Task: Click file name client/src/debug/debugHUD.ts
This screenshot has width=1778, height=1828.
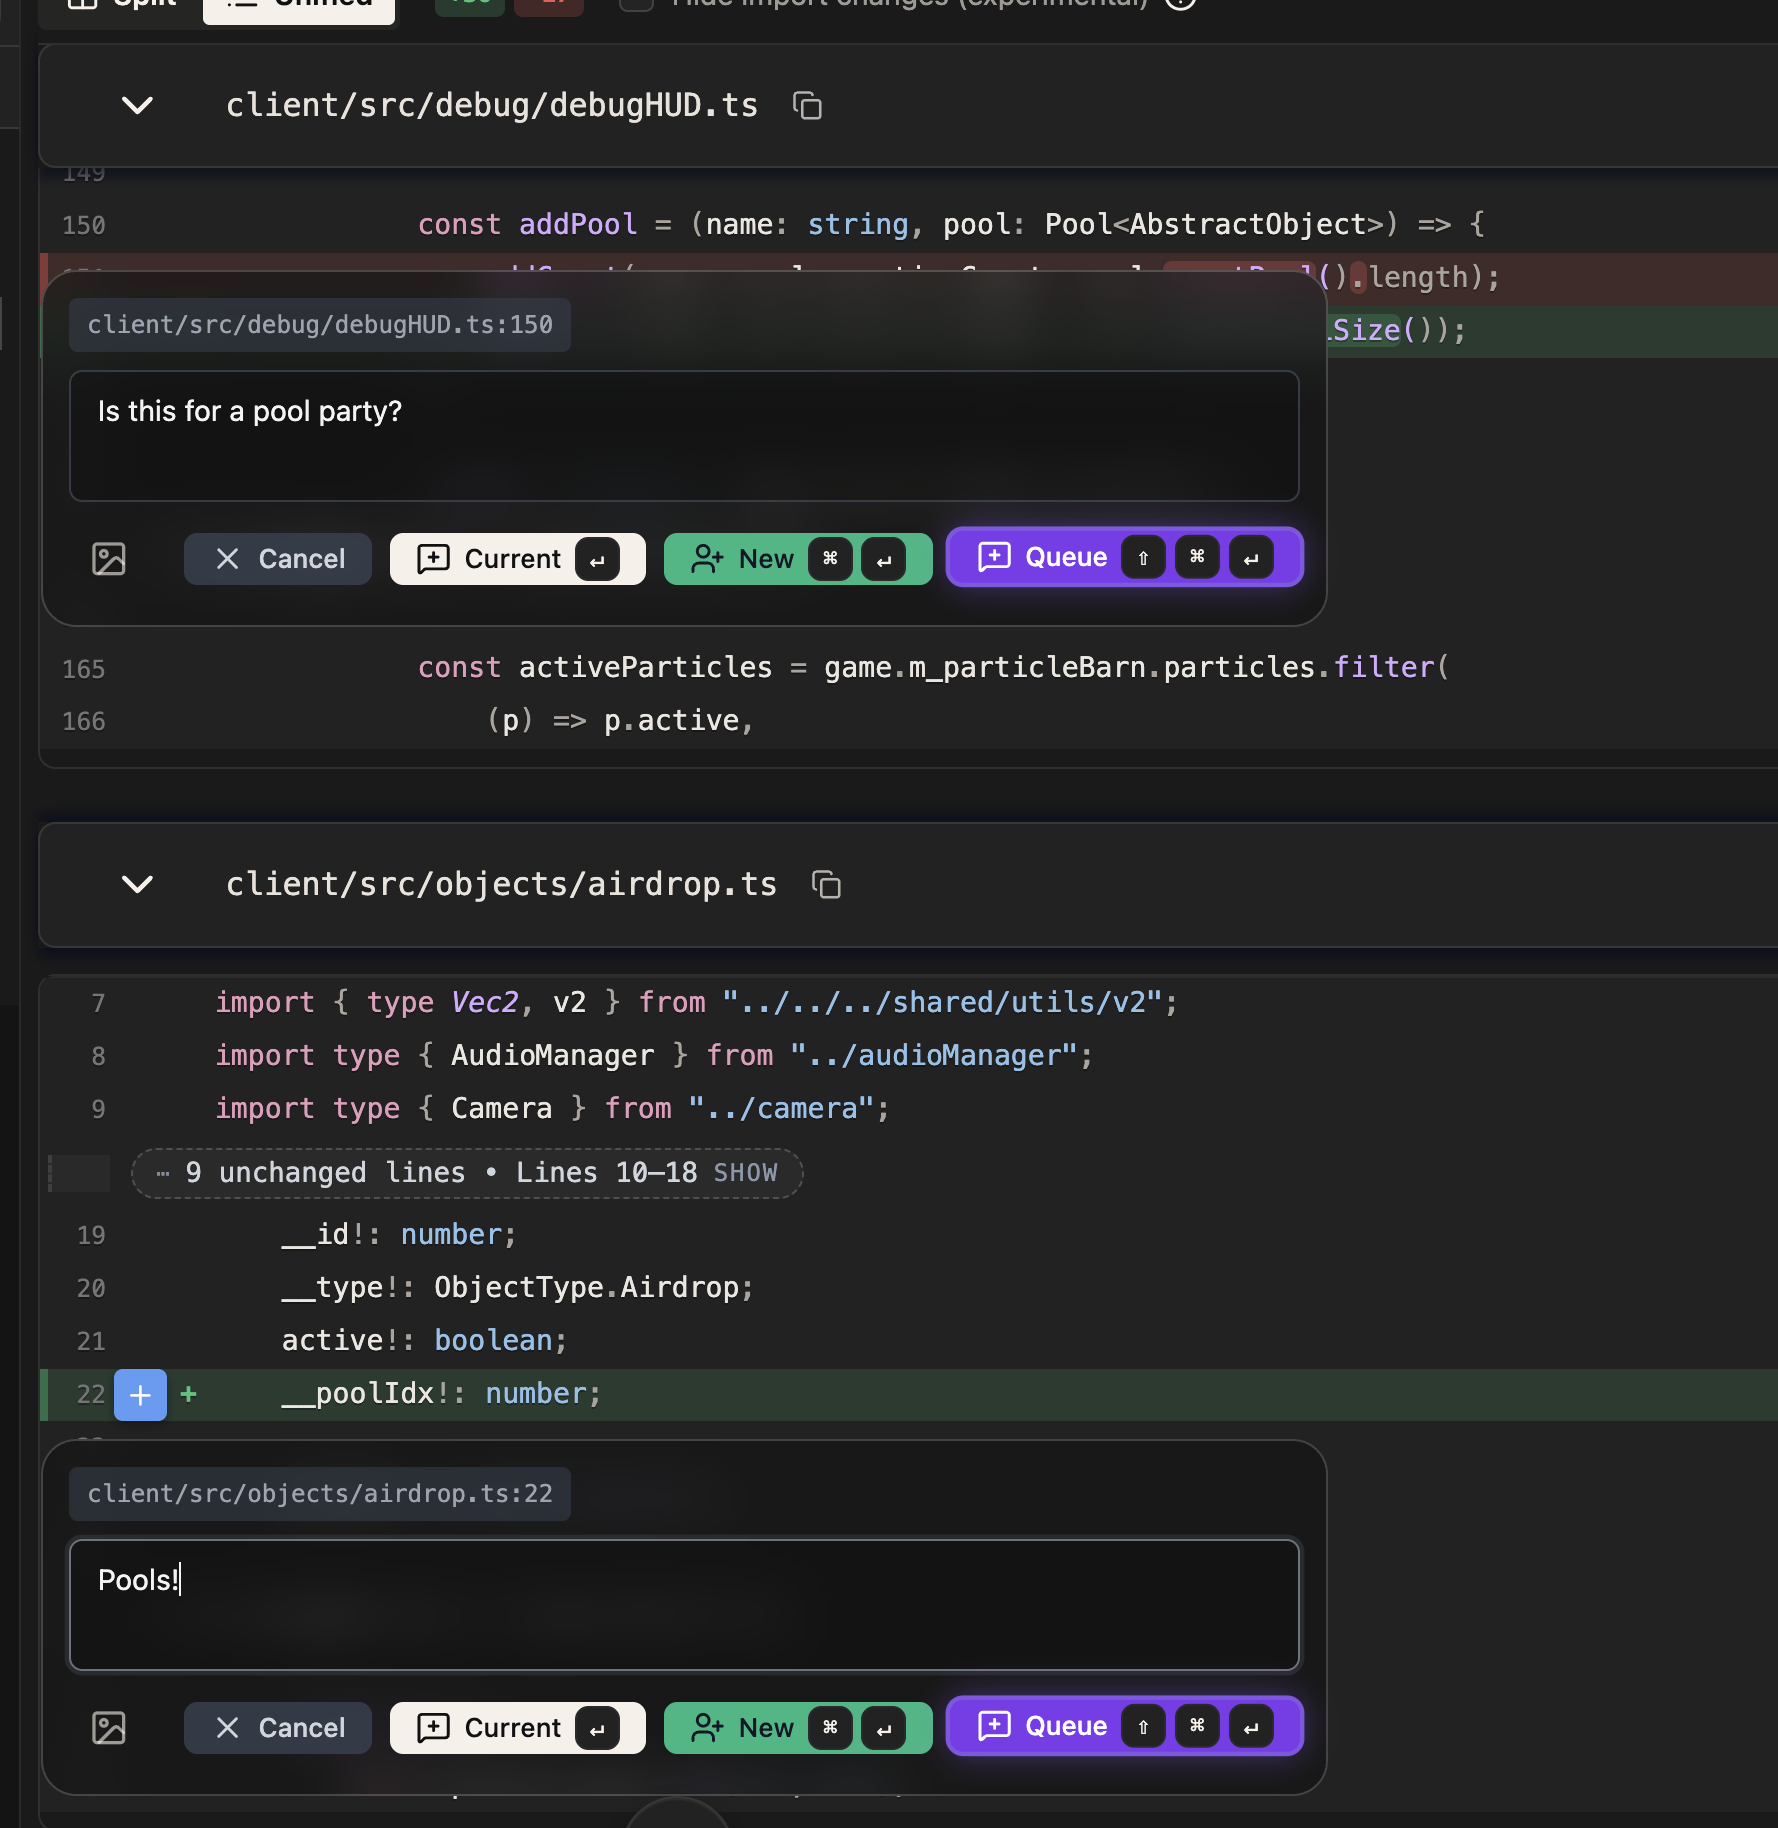Action: click(492, 105)
